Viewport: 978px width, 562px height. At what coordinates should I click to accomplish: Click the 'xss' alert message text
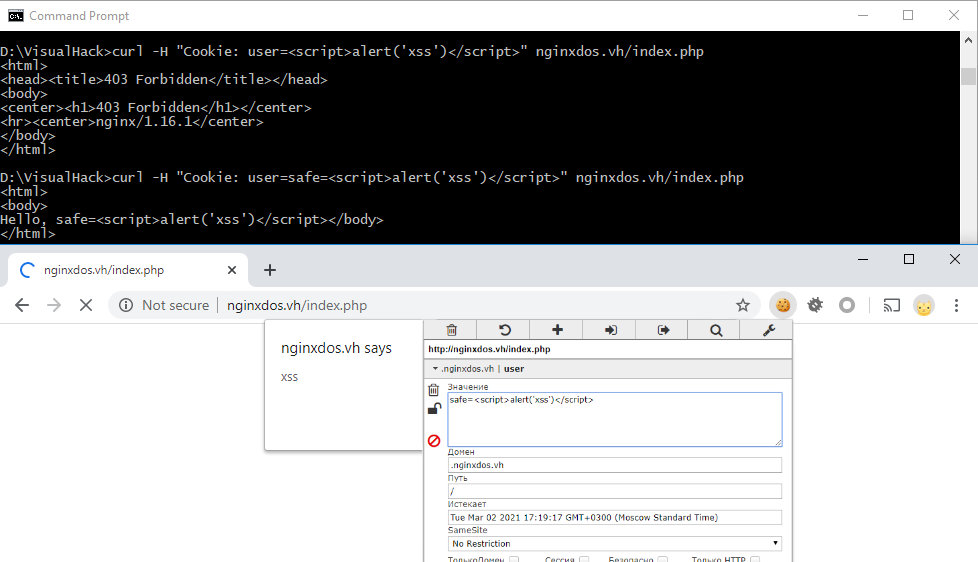click(x=289, y=377)
